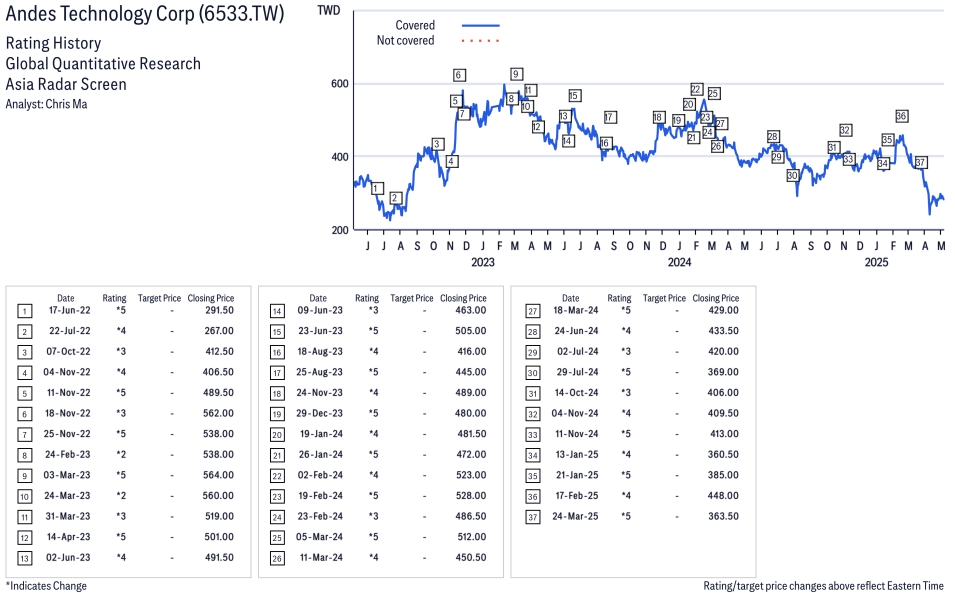This screenshot has height=593, width=955.
Task: Select the Eastern Time rating changes footnote
Action: pos(823,586)
